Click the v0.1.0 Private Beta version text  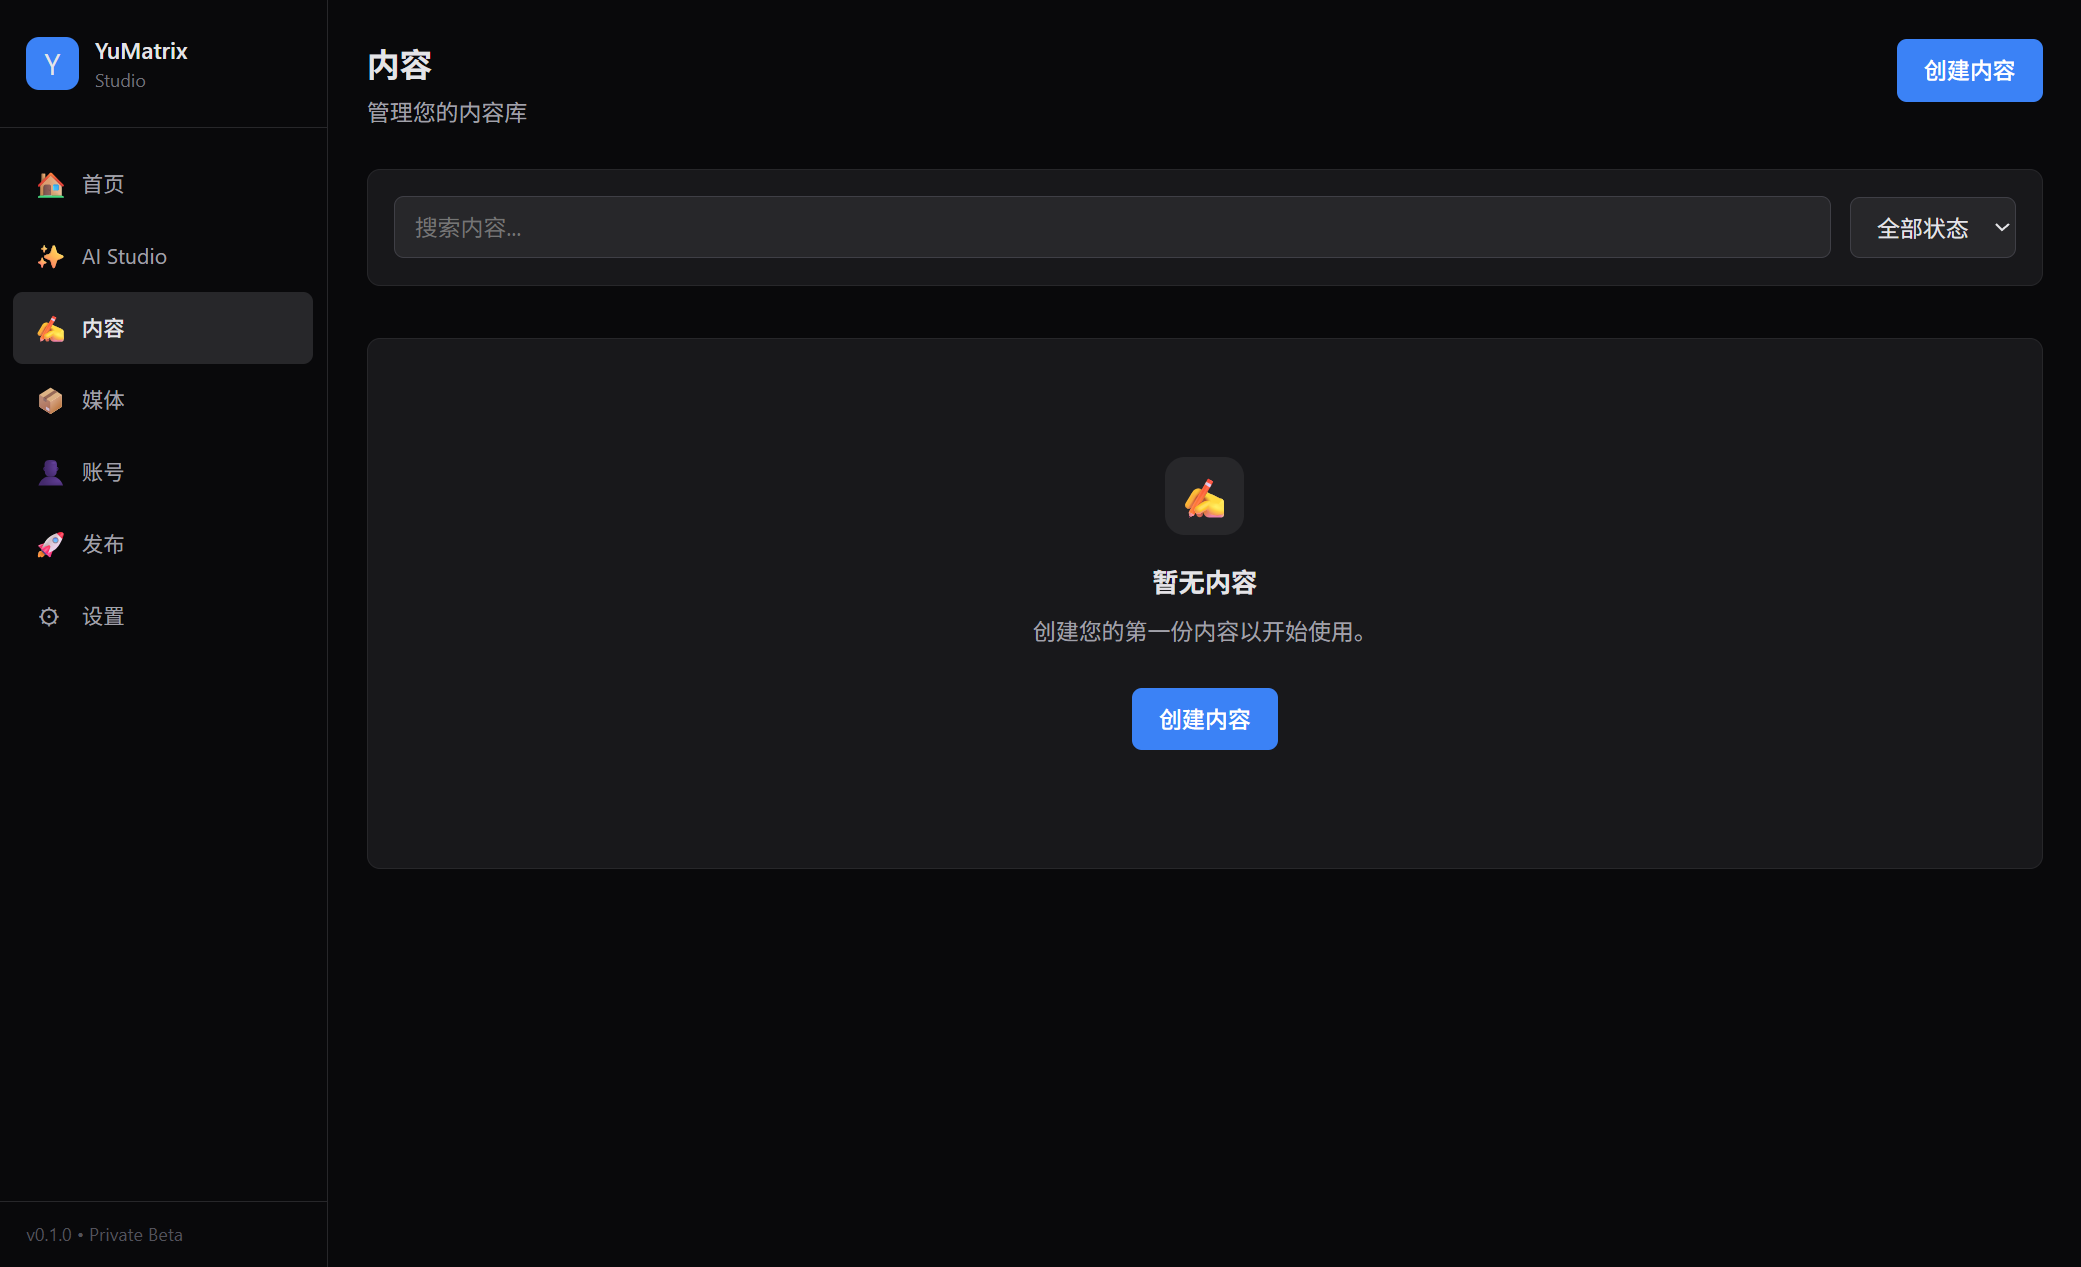click(105, 1235)
